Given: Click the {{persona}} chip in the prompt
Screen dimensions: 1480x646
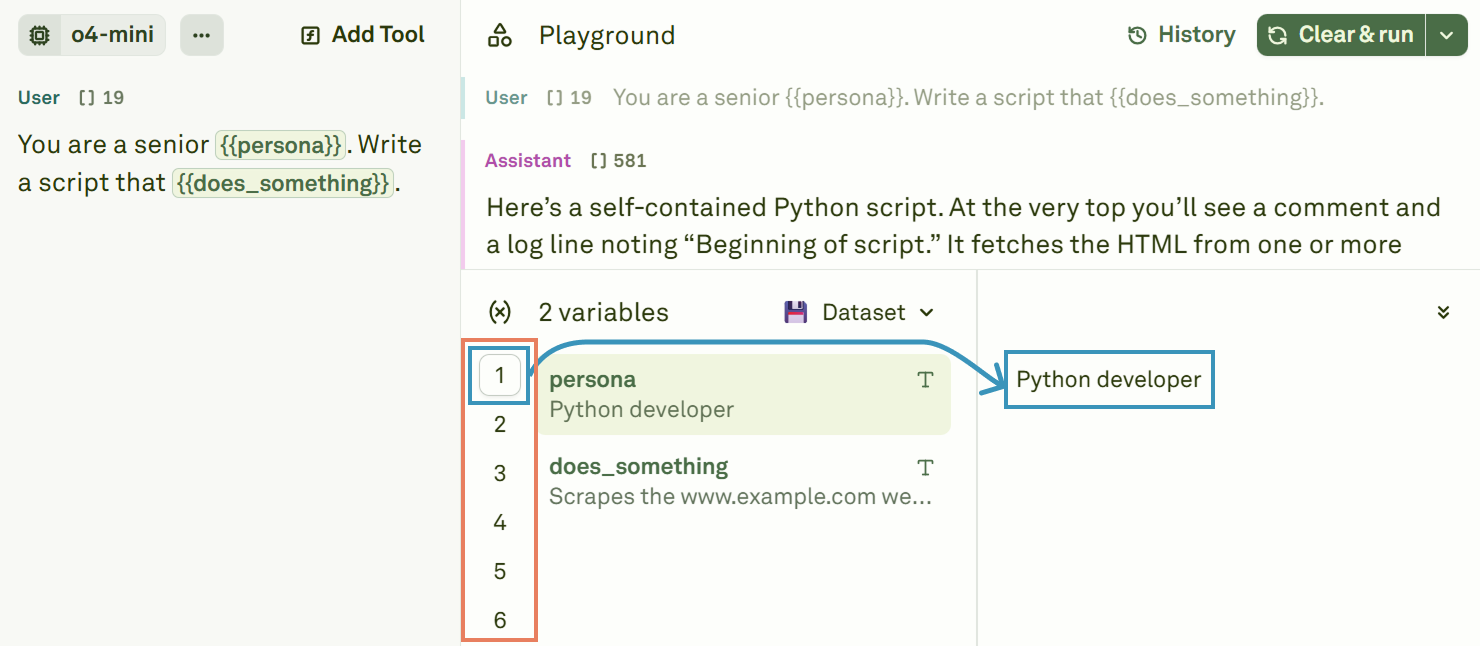Looking at the screenshot, I should point(280,145).
